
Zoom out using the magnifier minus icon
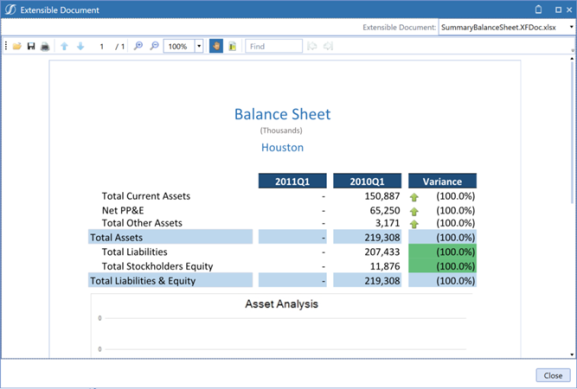point(154,46)
